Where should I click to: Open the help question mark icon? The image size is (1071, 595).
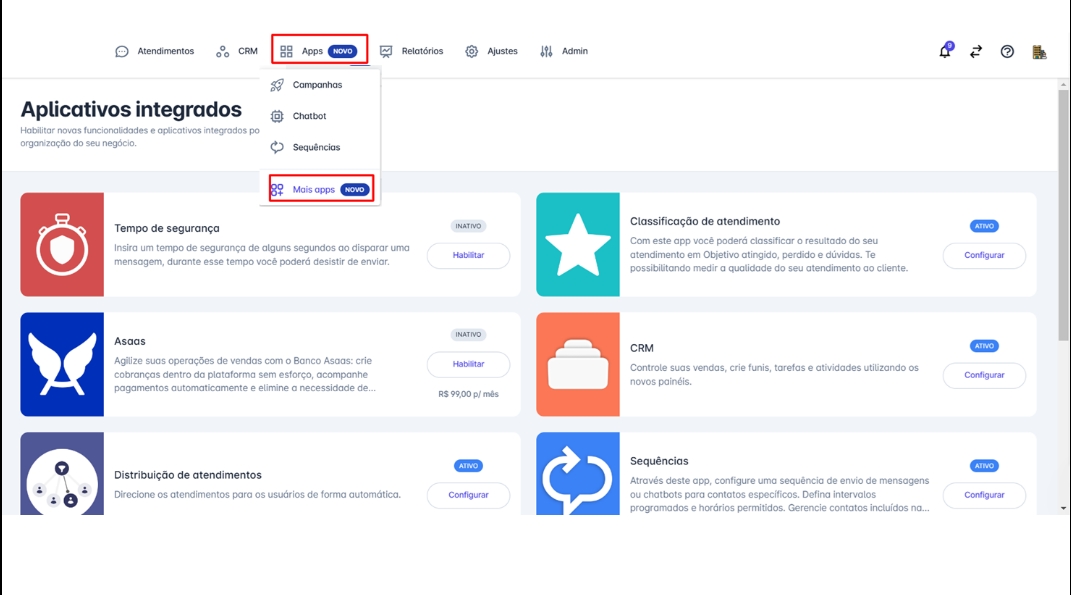1007,52
